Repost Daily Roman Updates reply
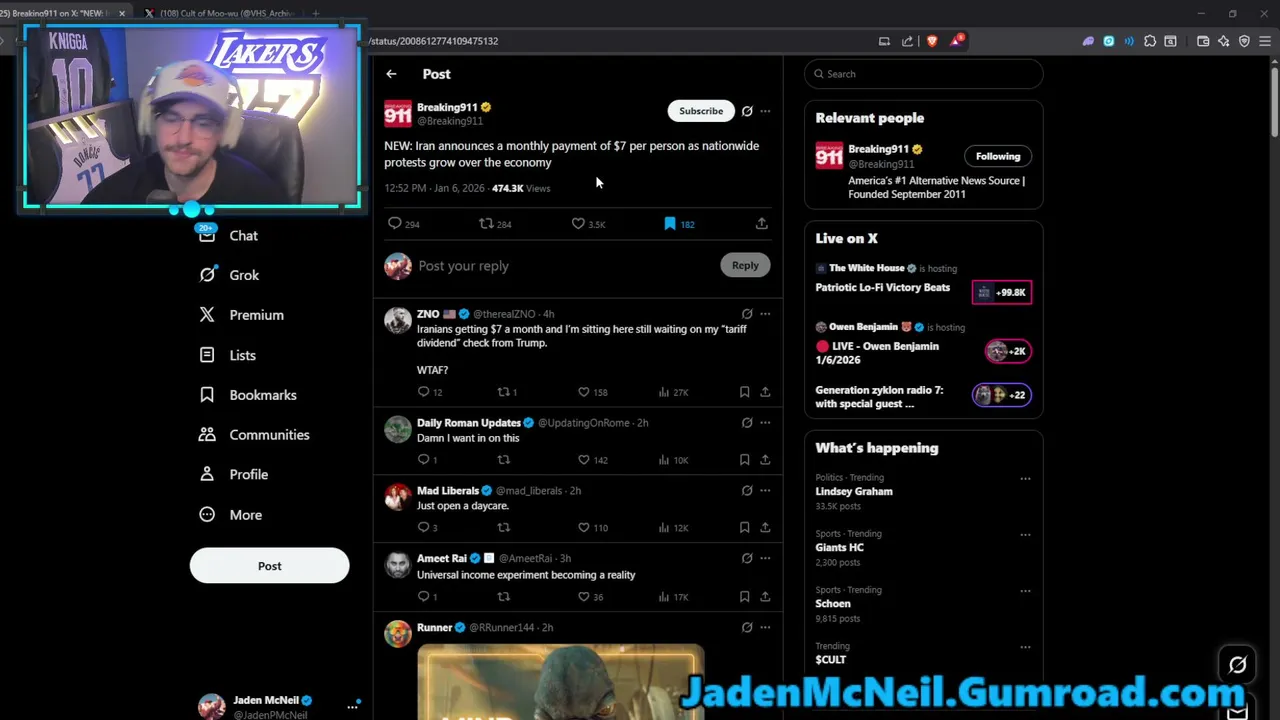This screenshot has height=720, width=1280. tap(504, 460)
